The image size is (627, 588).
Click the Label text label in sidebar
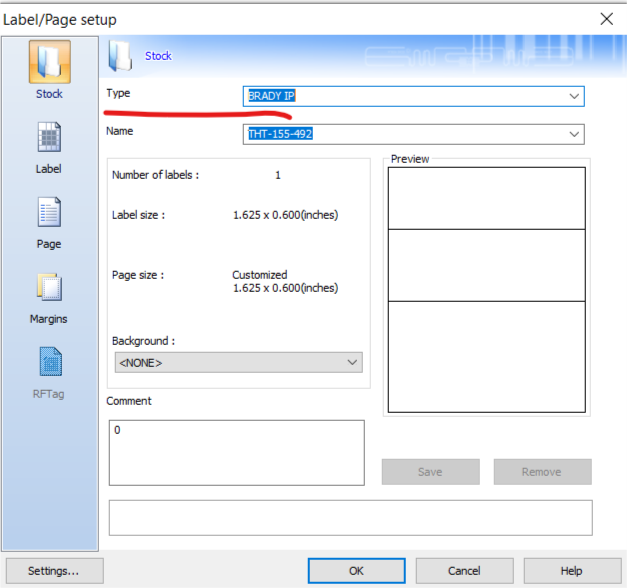(48, 169)
